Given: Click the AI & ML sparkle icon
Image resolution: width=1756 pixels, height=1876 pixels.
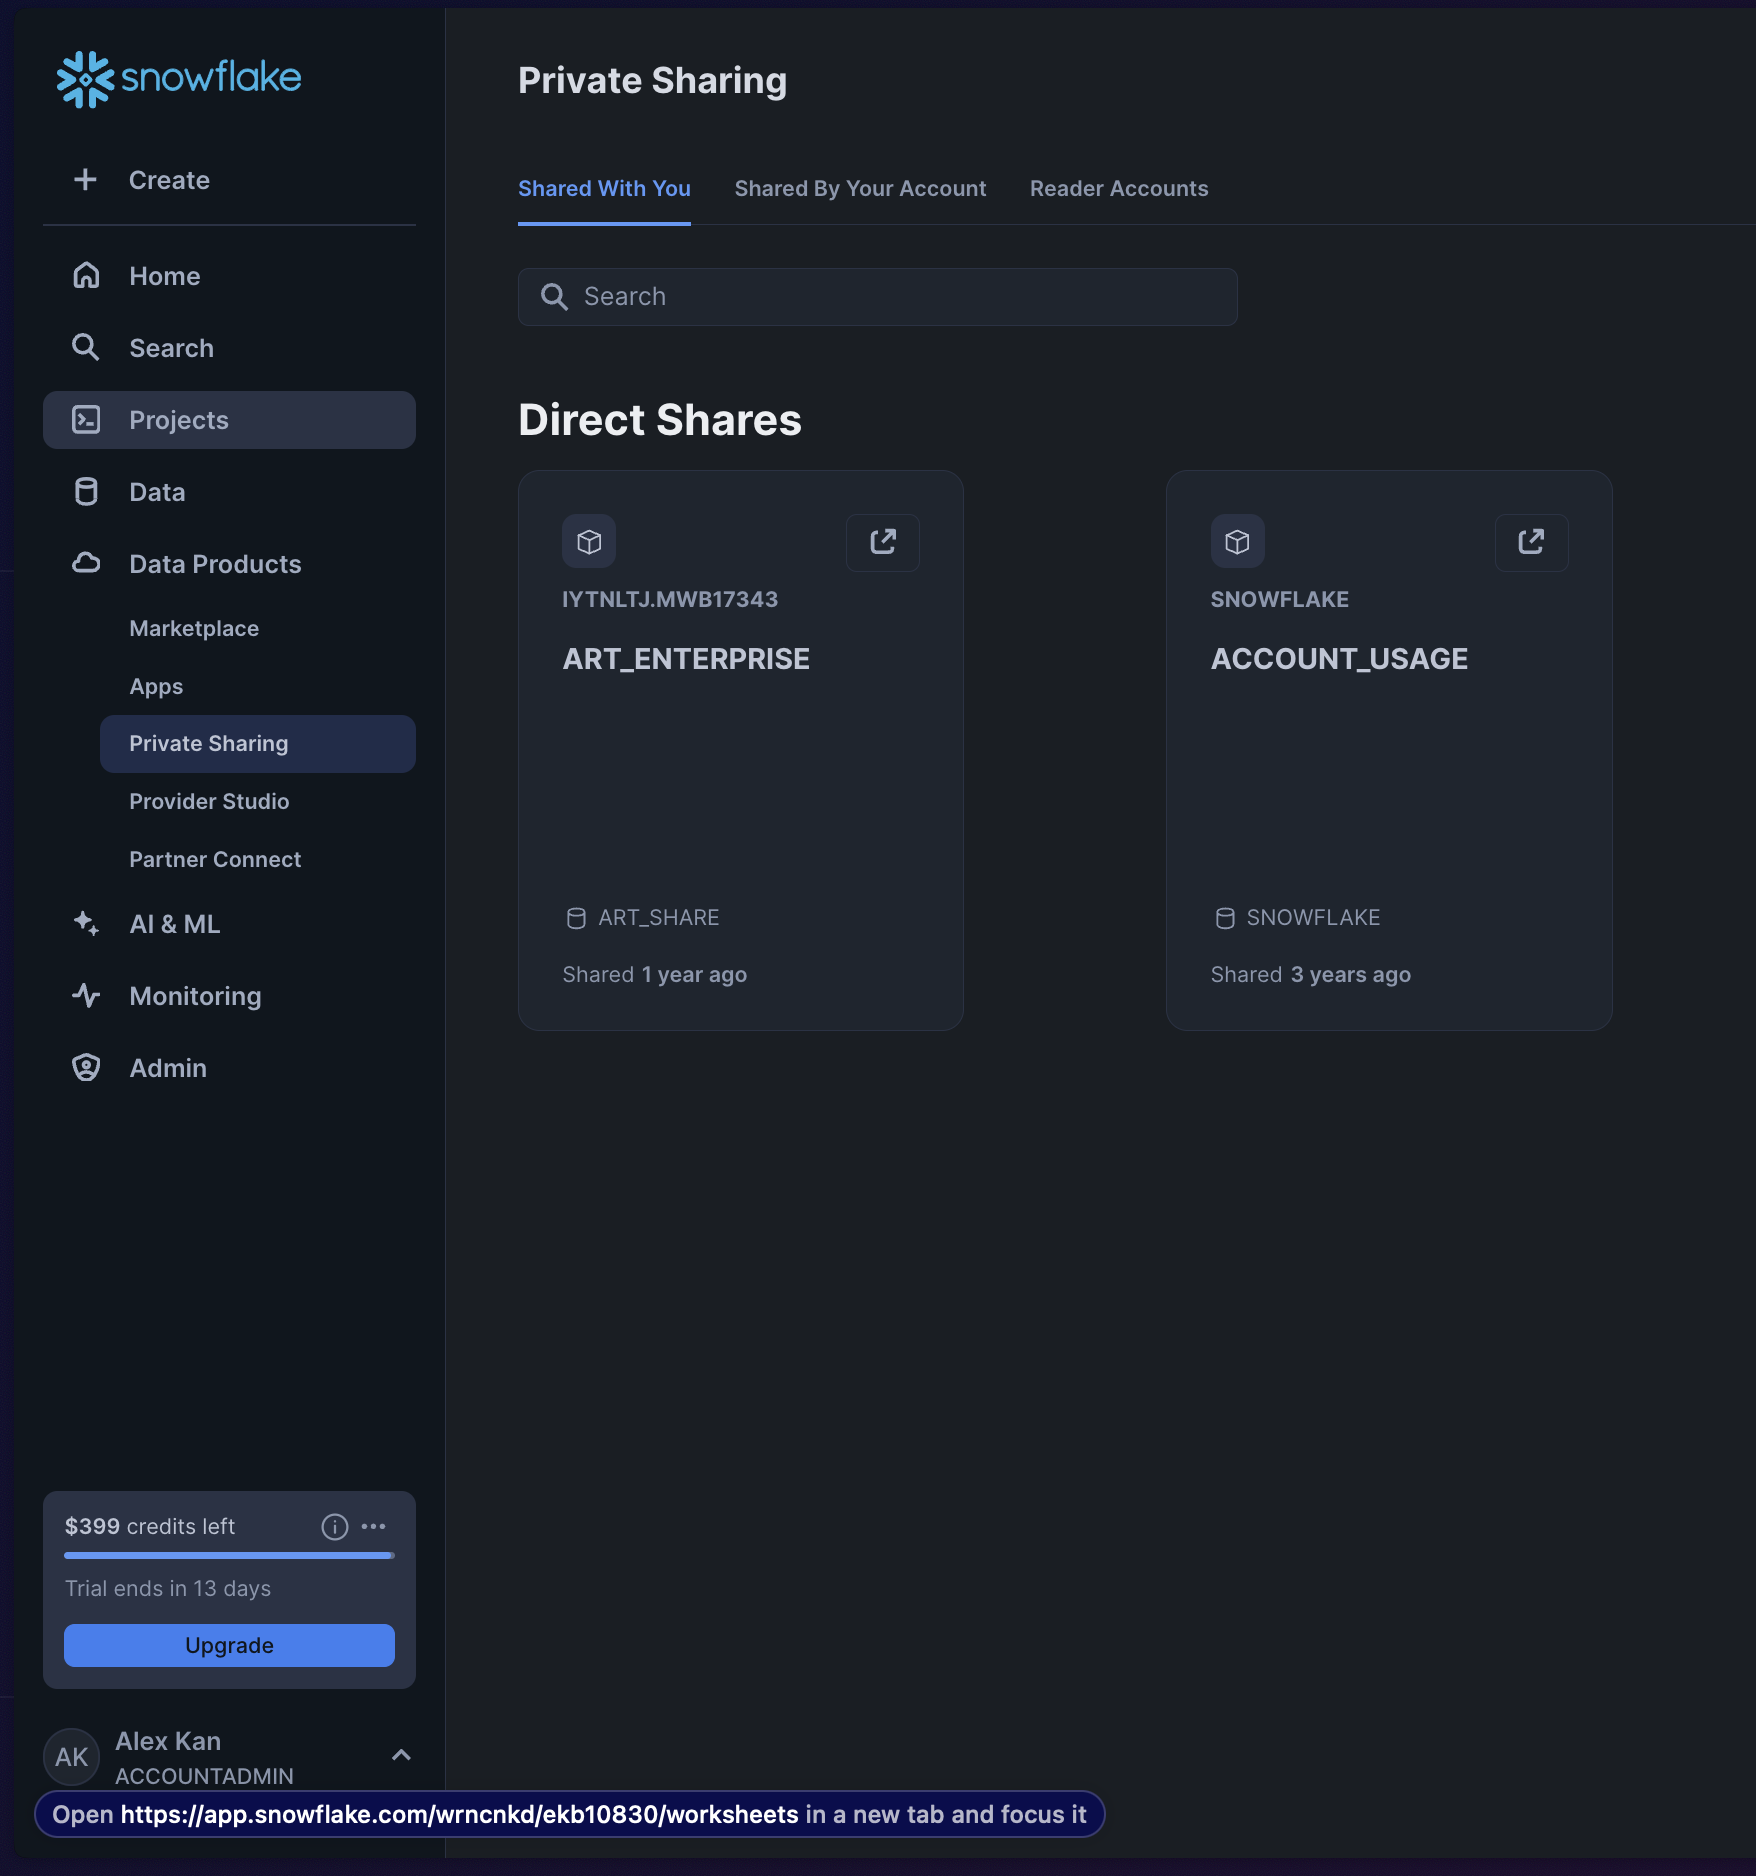Looking at the screenshot, I should tap(86, 923).
